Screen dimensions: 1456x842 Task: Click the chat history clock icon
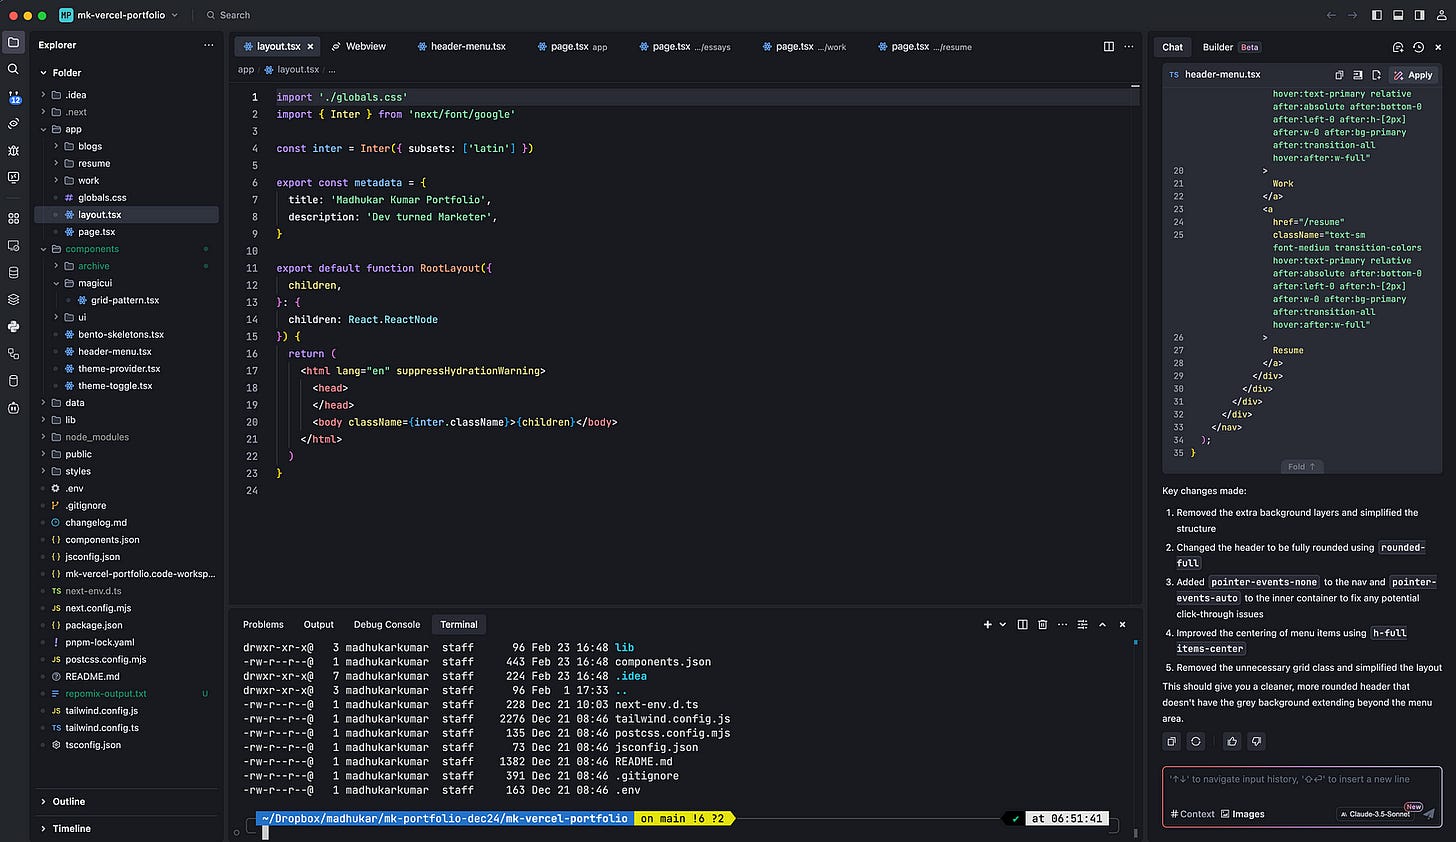1418,47
